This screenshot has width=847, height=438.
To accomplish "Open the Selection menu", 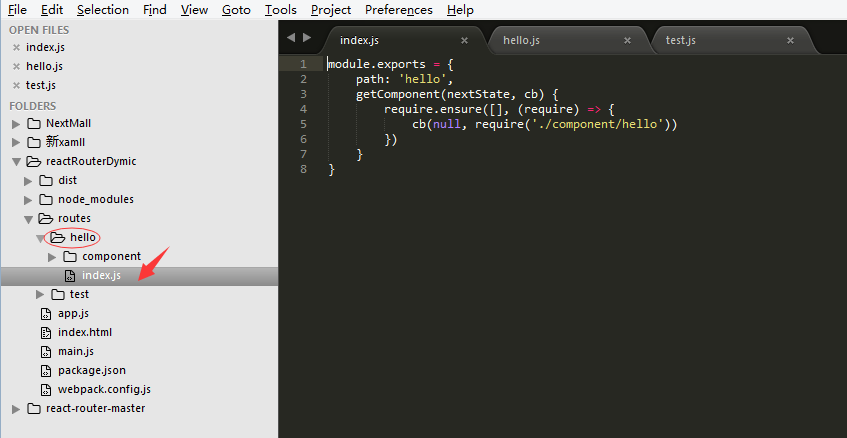I will click(103, 10).
